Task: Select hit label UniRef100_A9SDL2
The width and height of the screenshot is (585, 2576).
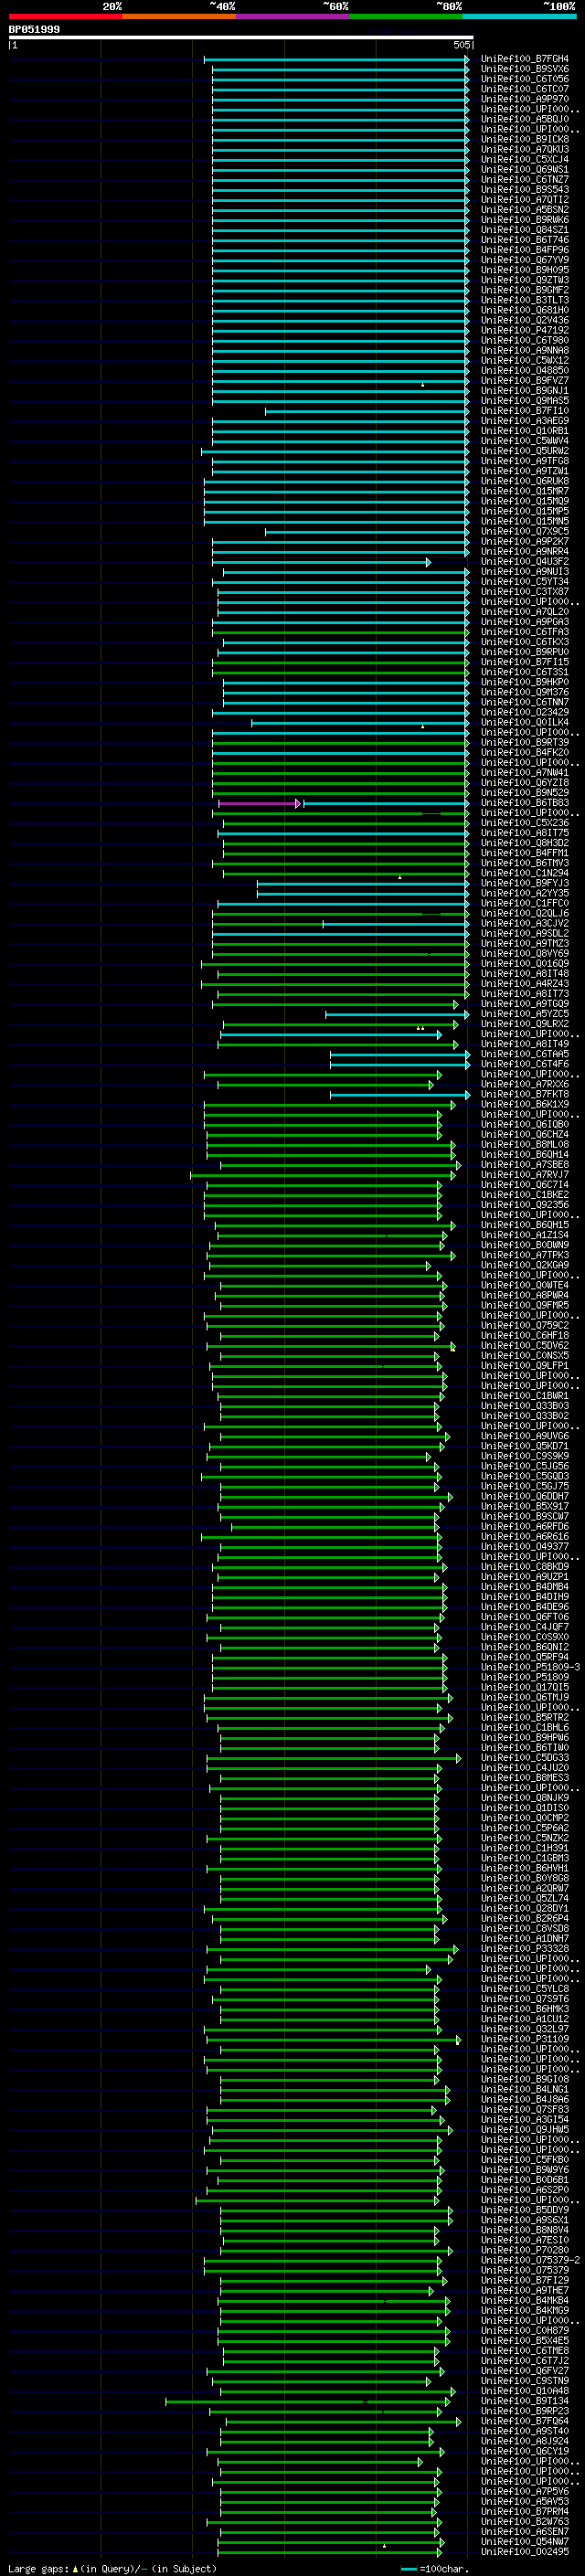Action: (525, 933)
